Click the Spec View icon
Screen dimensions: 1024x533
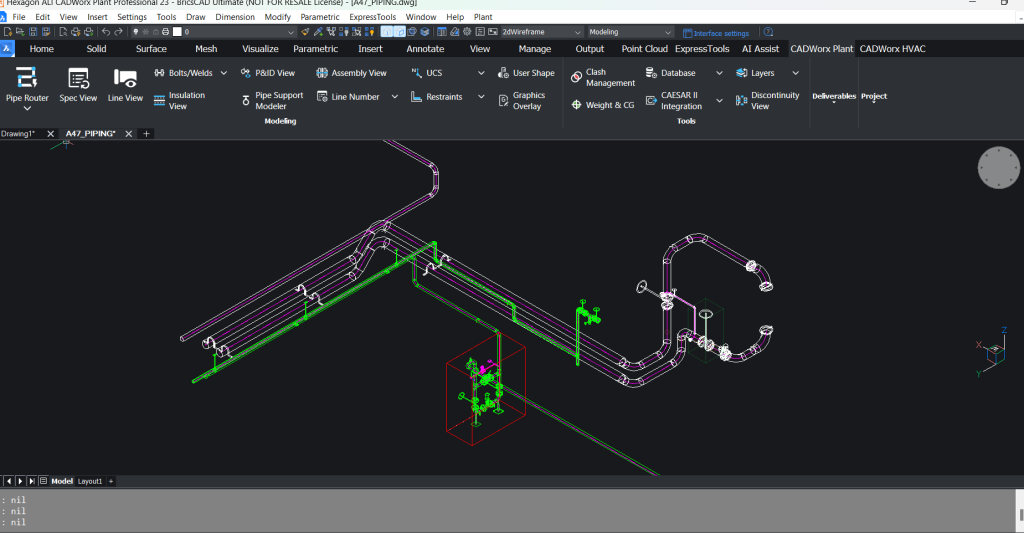pyautogui.click(x=78, y=78)
